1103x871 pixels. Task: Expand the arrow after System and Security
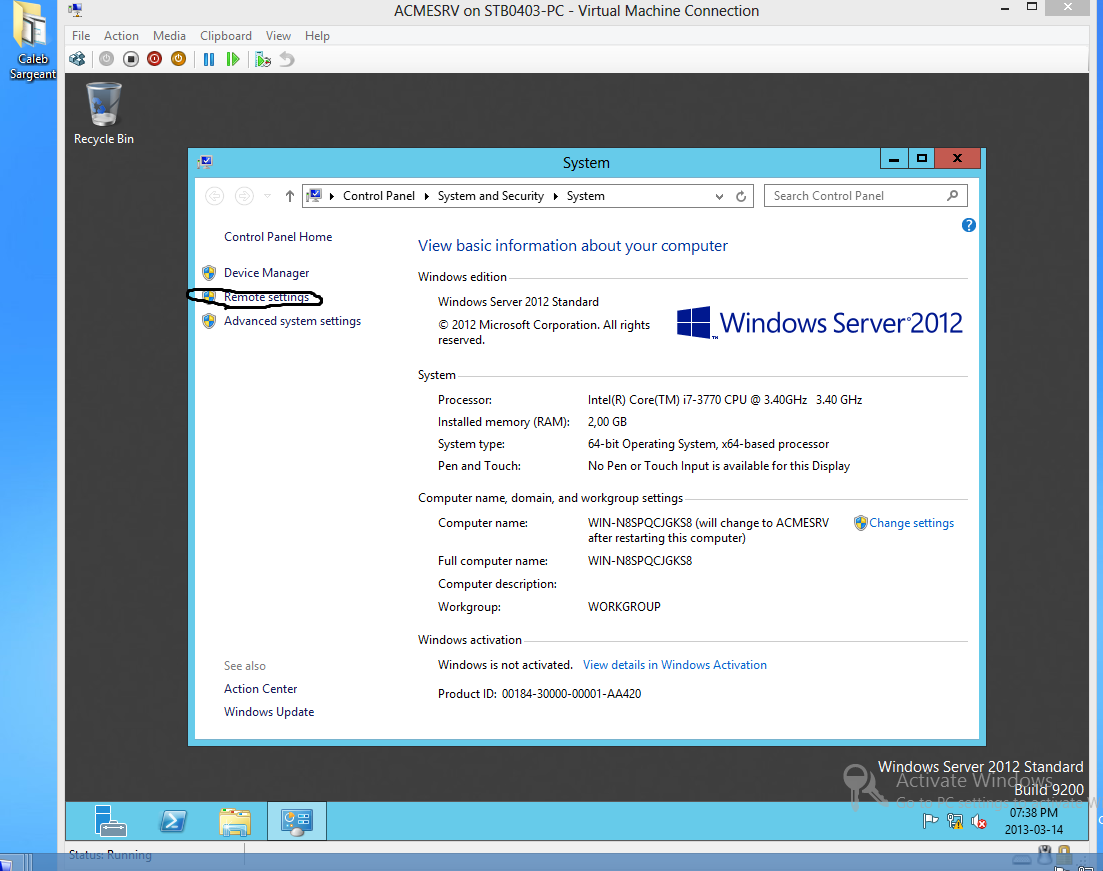556,196
